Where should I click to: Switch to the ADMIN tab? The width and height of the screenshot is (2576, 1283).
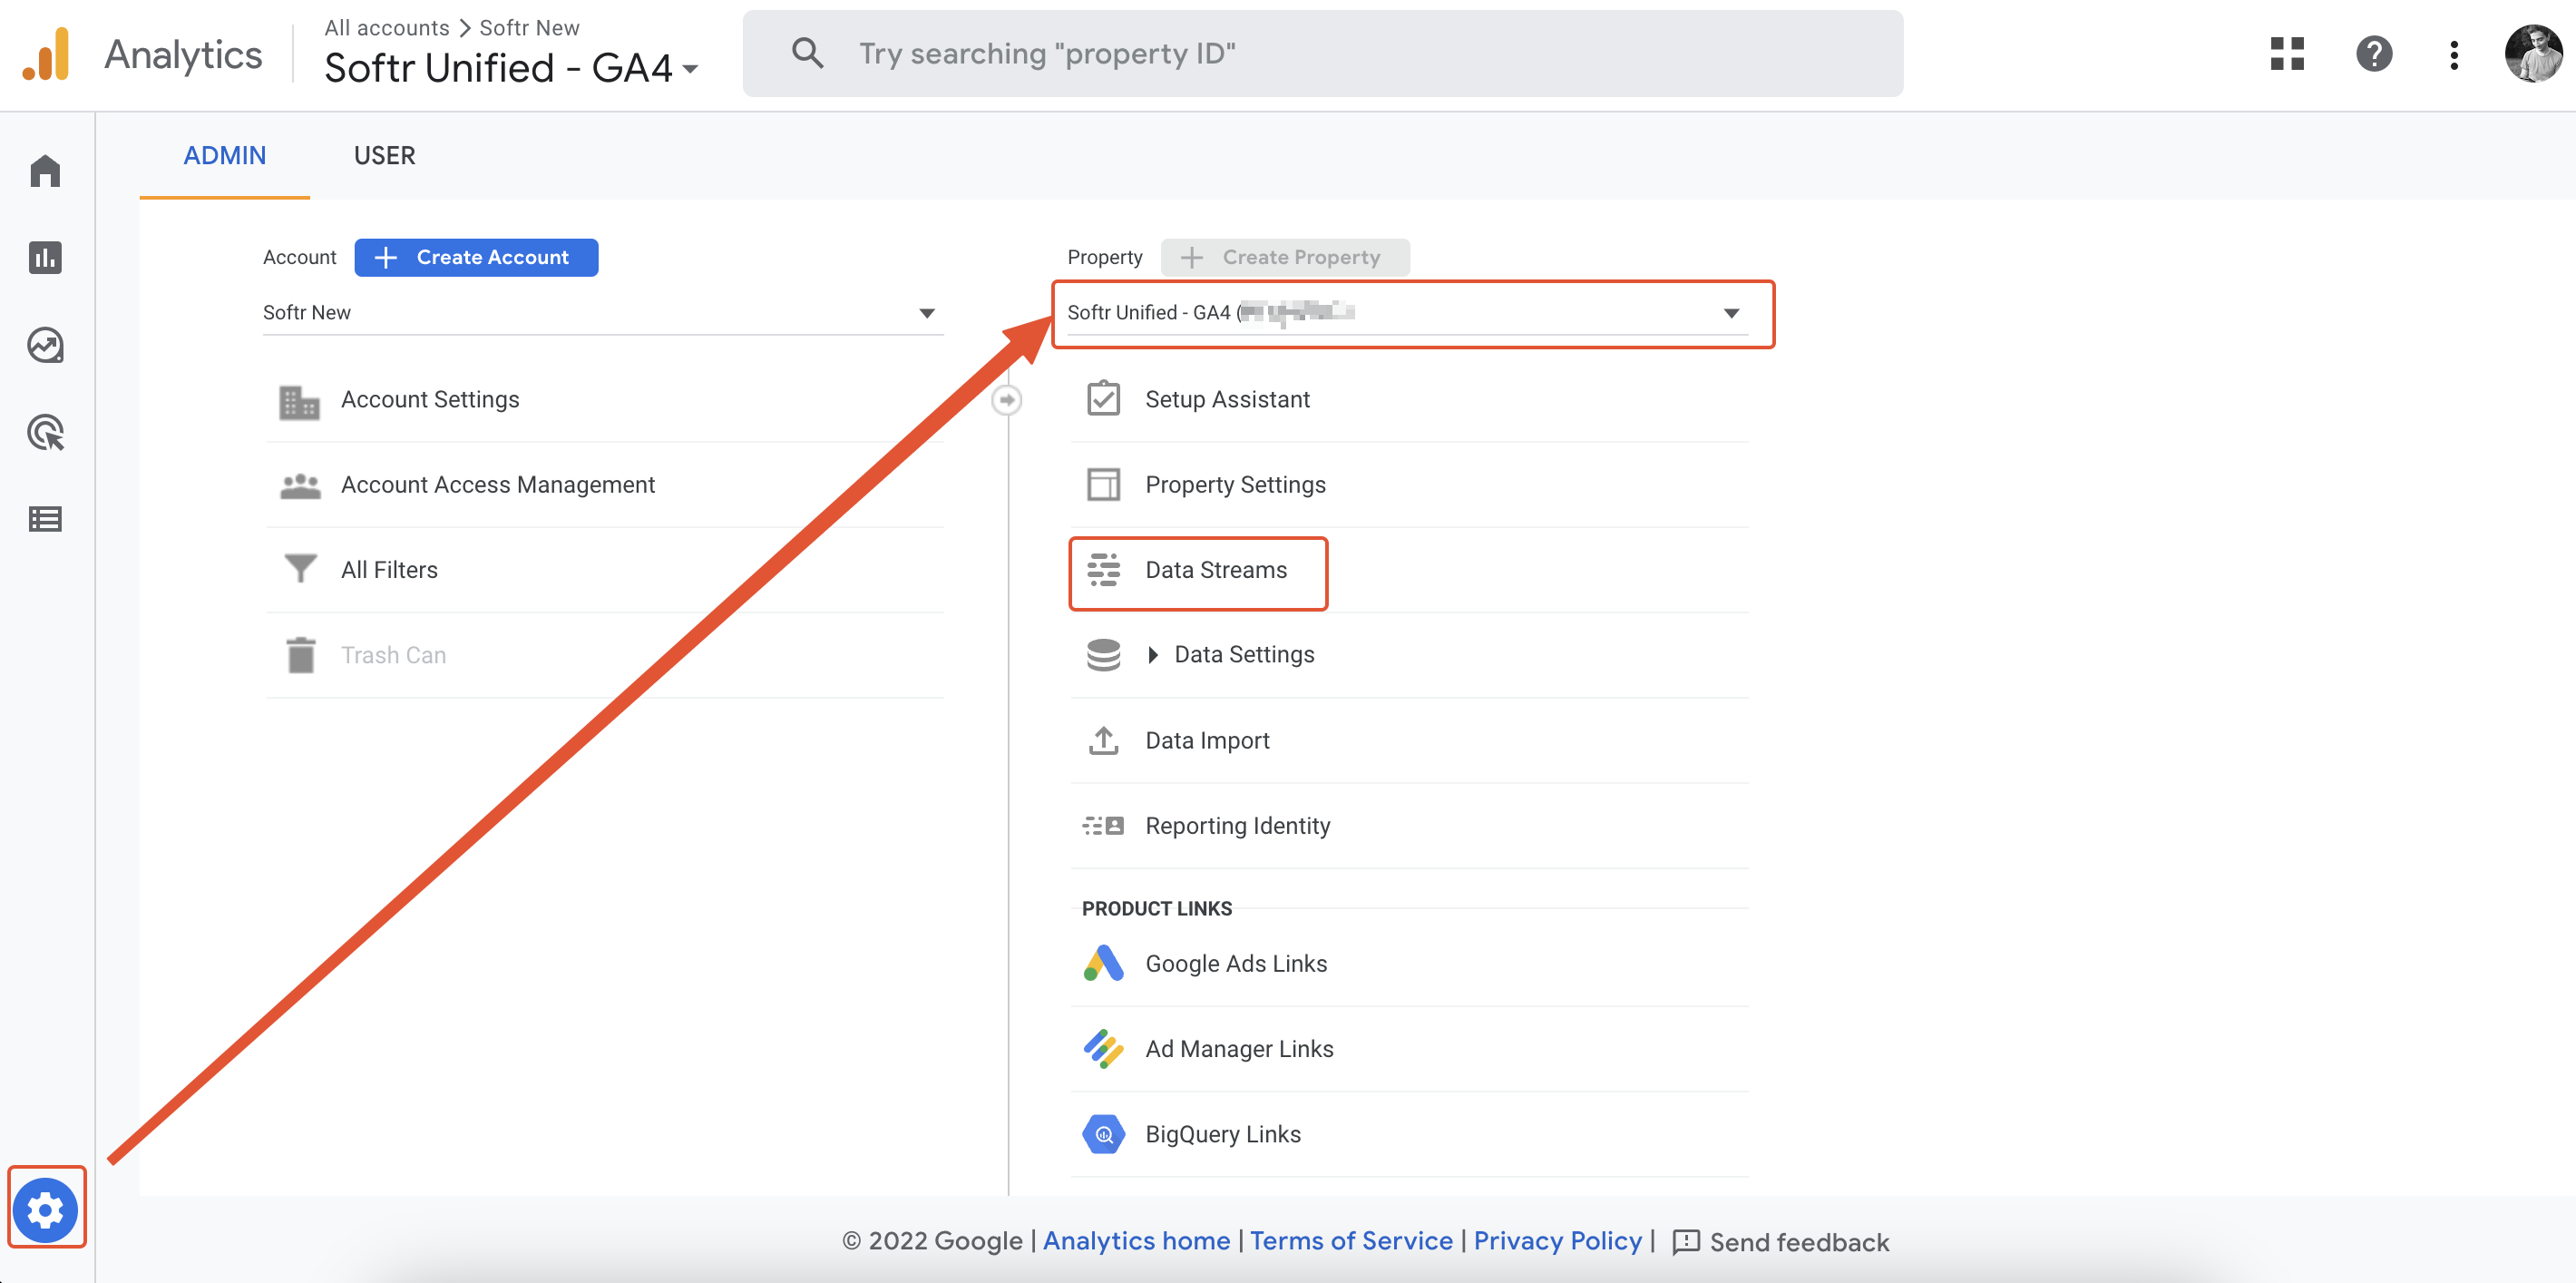224,155
